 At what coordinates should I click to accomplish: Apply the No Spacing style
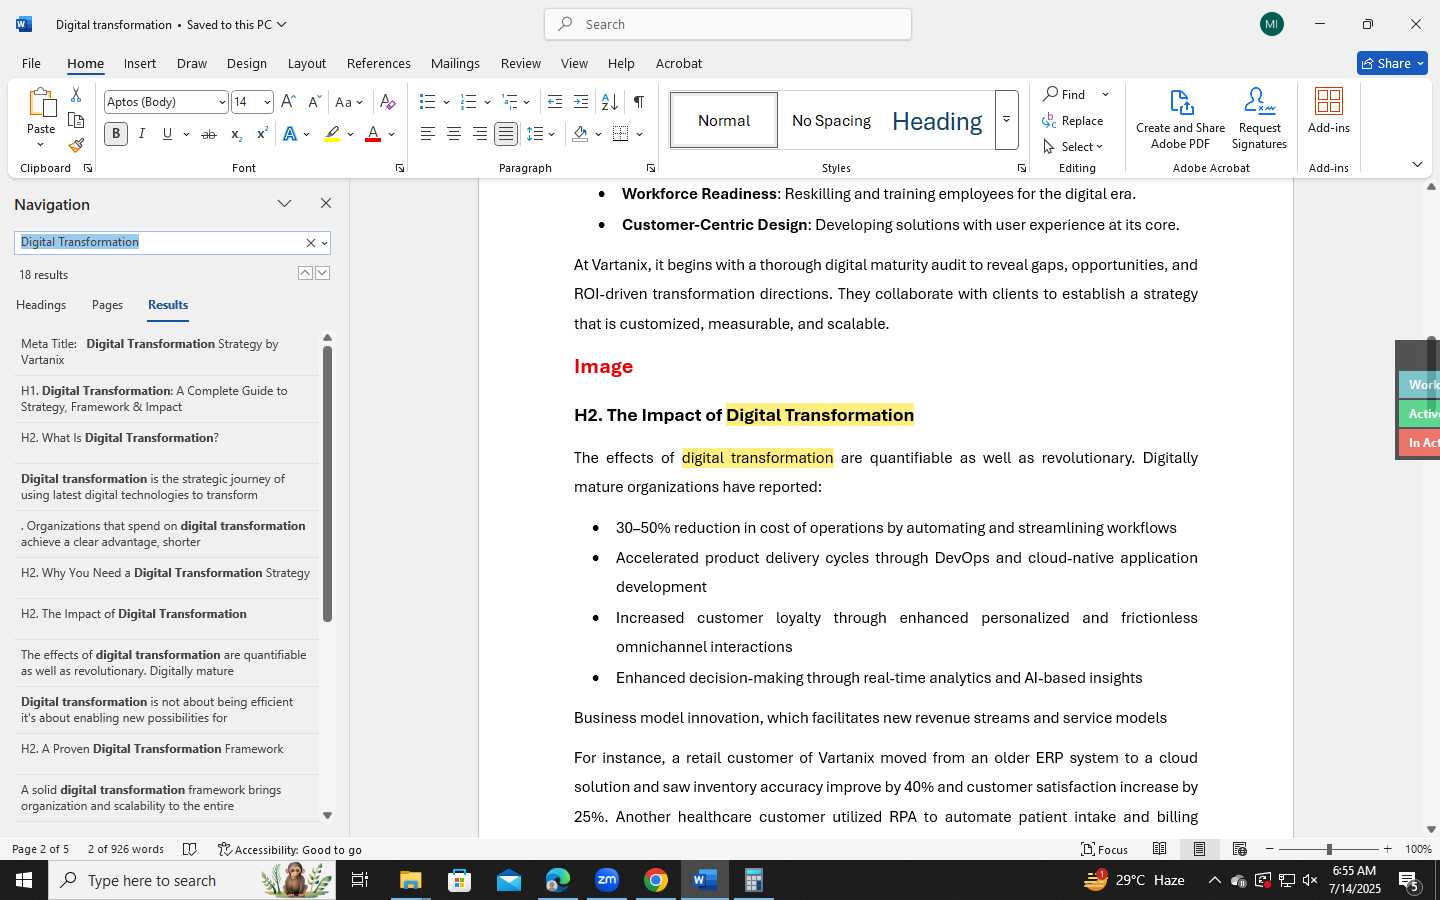pyautogui.click(x=831, y=120)
